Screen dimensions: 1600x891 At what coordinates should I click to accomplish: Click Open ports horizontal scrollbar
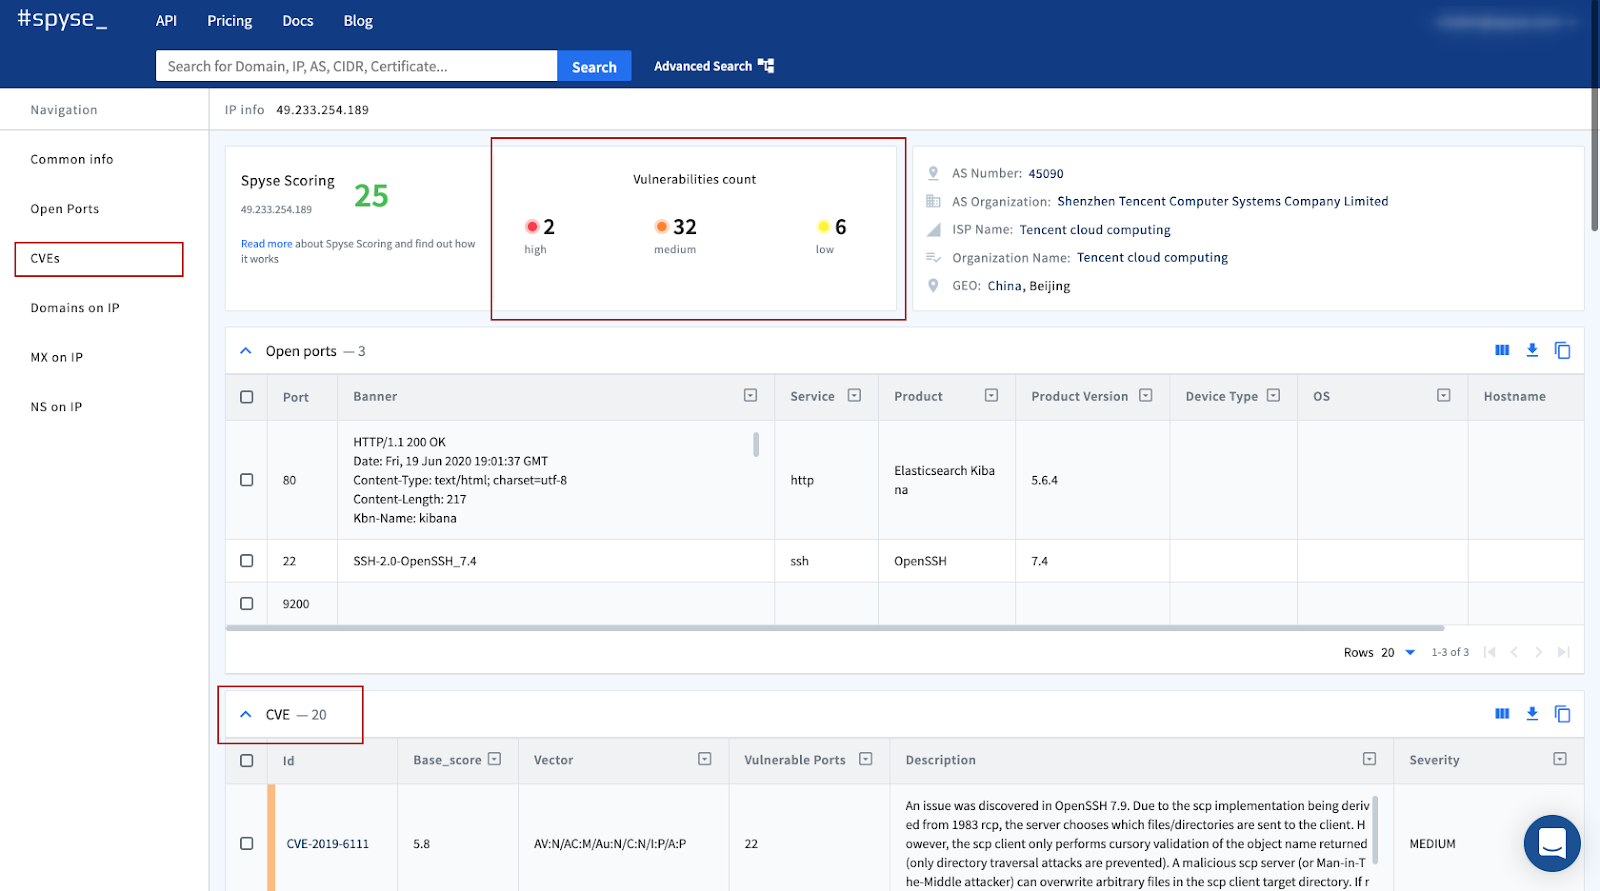(835, 628)
